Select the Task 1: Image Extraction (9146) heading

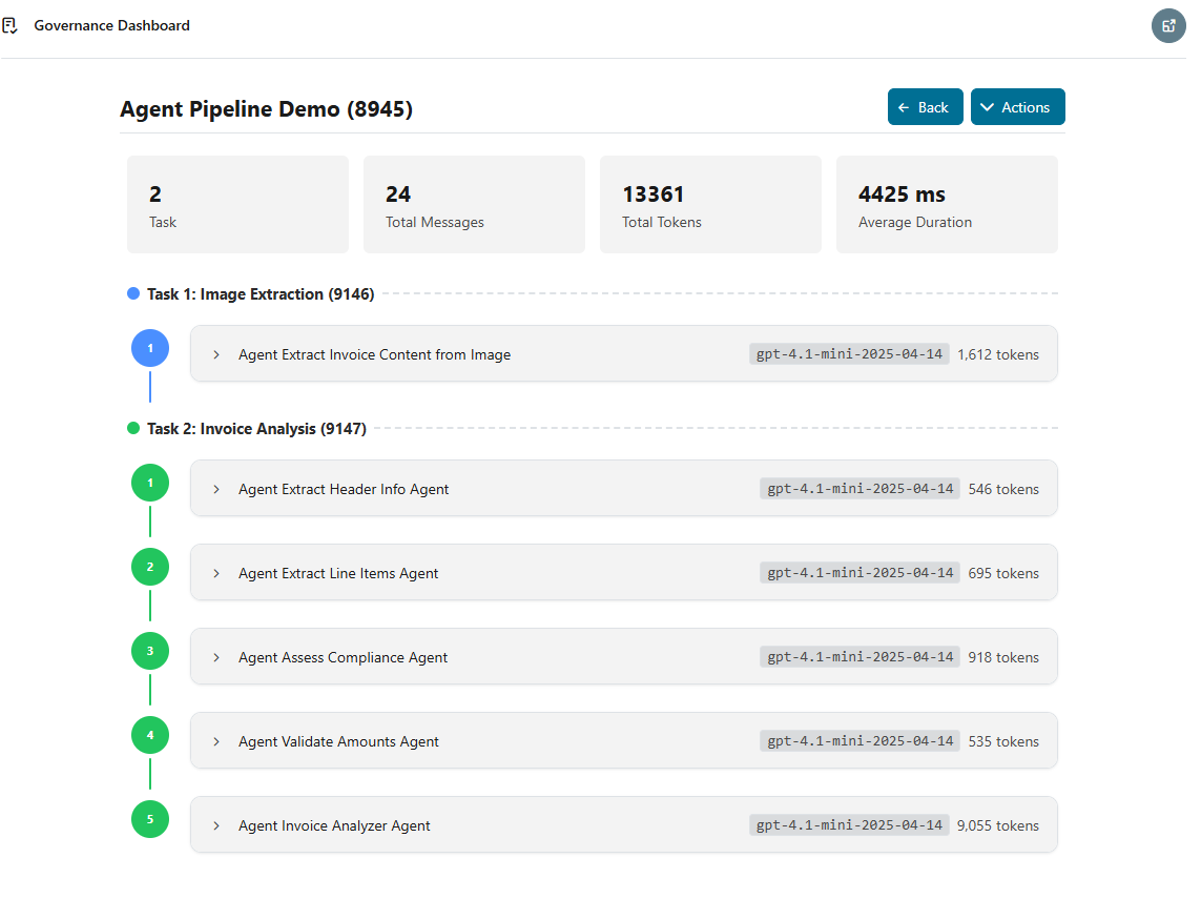(260, 294)
